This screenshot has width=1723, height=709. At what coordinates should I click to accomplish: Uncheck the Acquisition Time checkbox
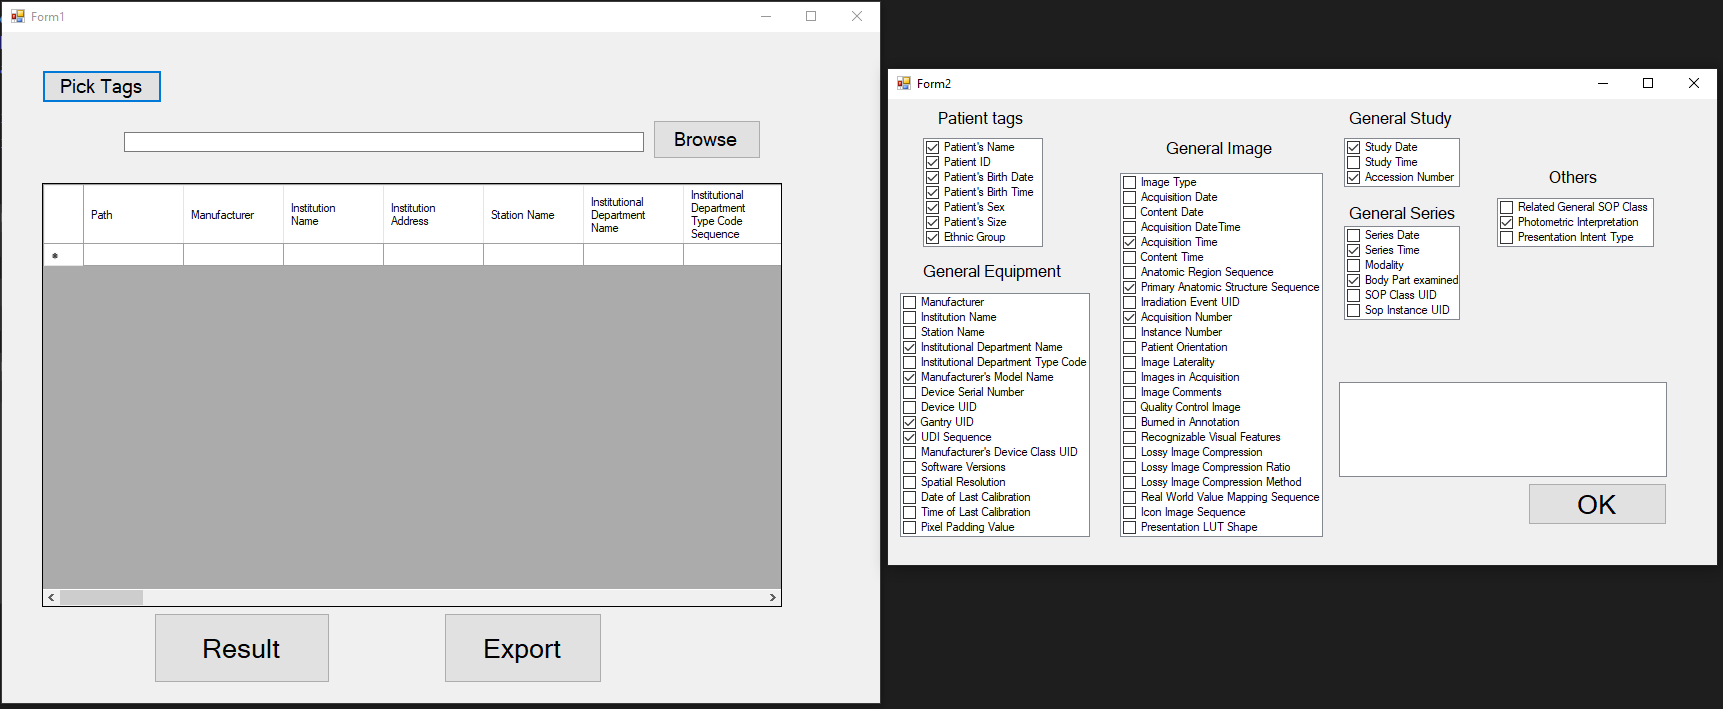tap(1130, 242)
